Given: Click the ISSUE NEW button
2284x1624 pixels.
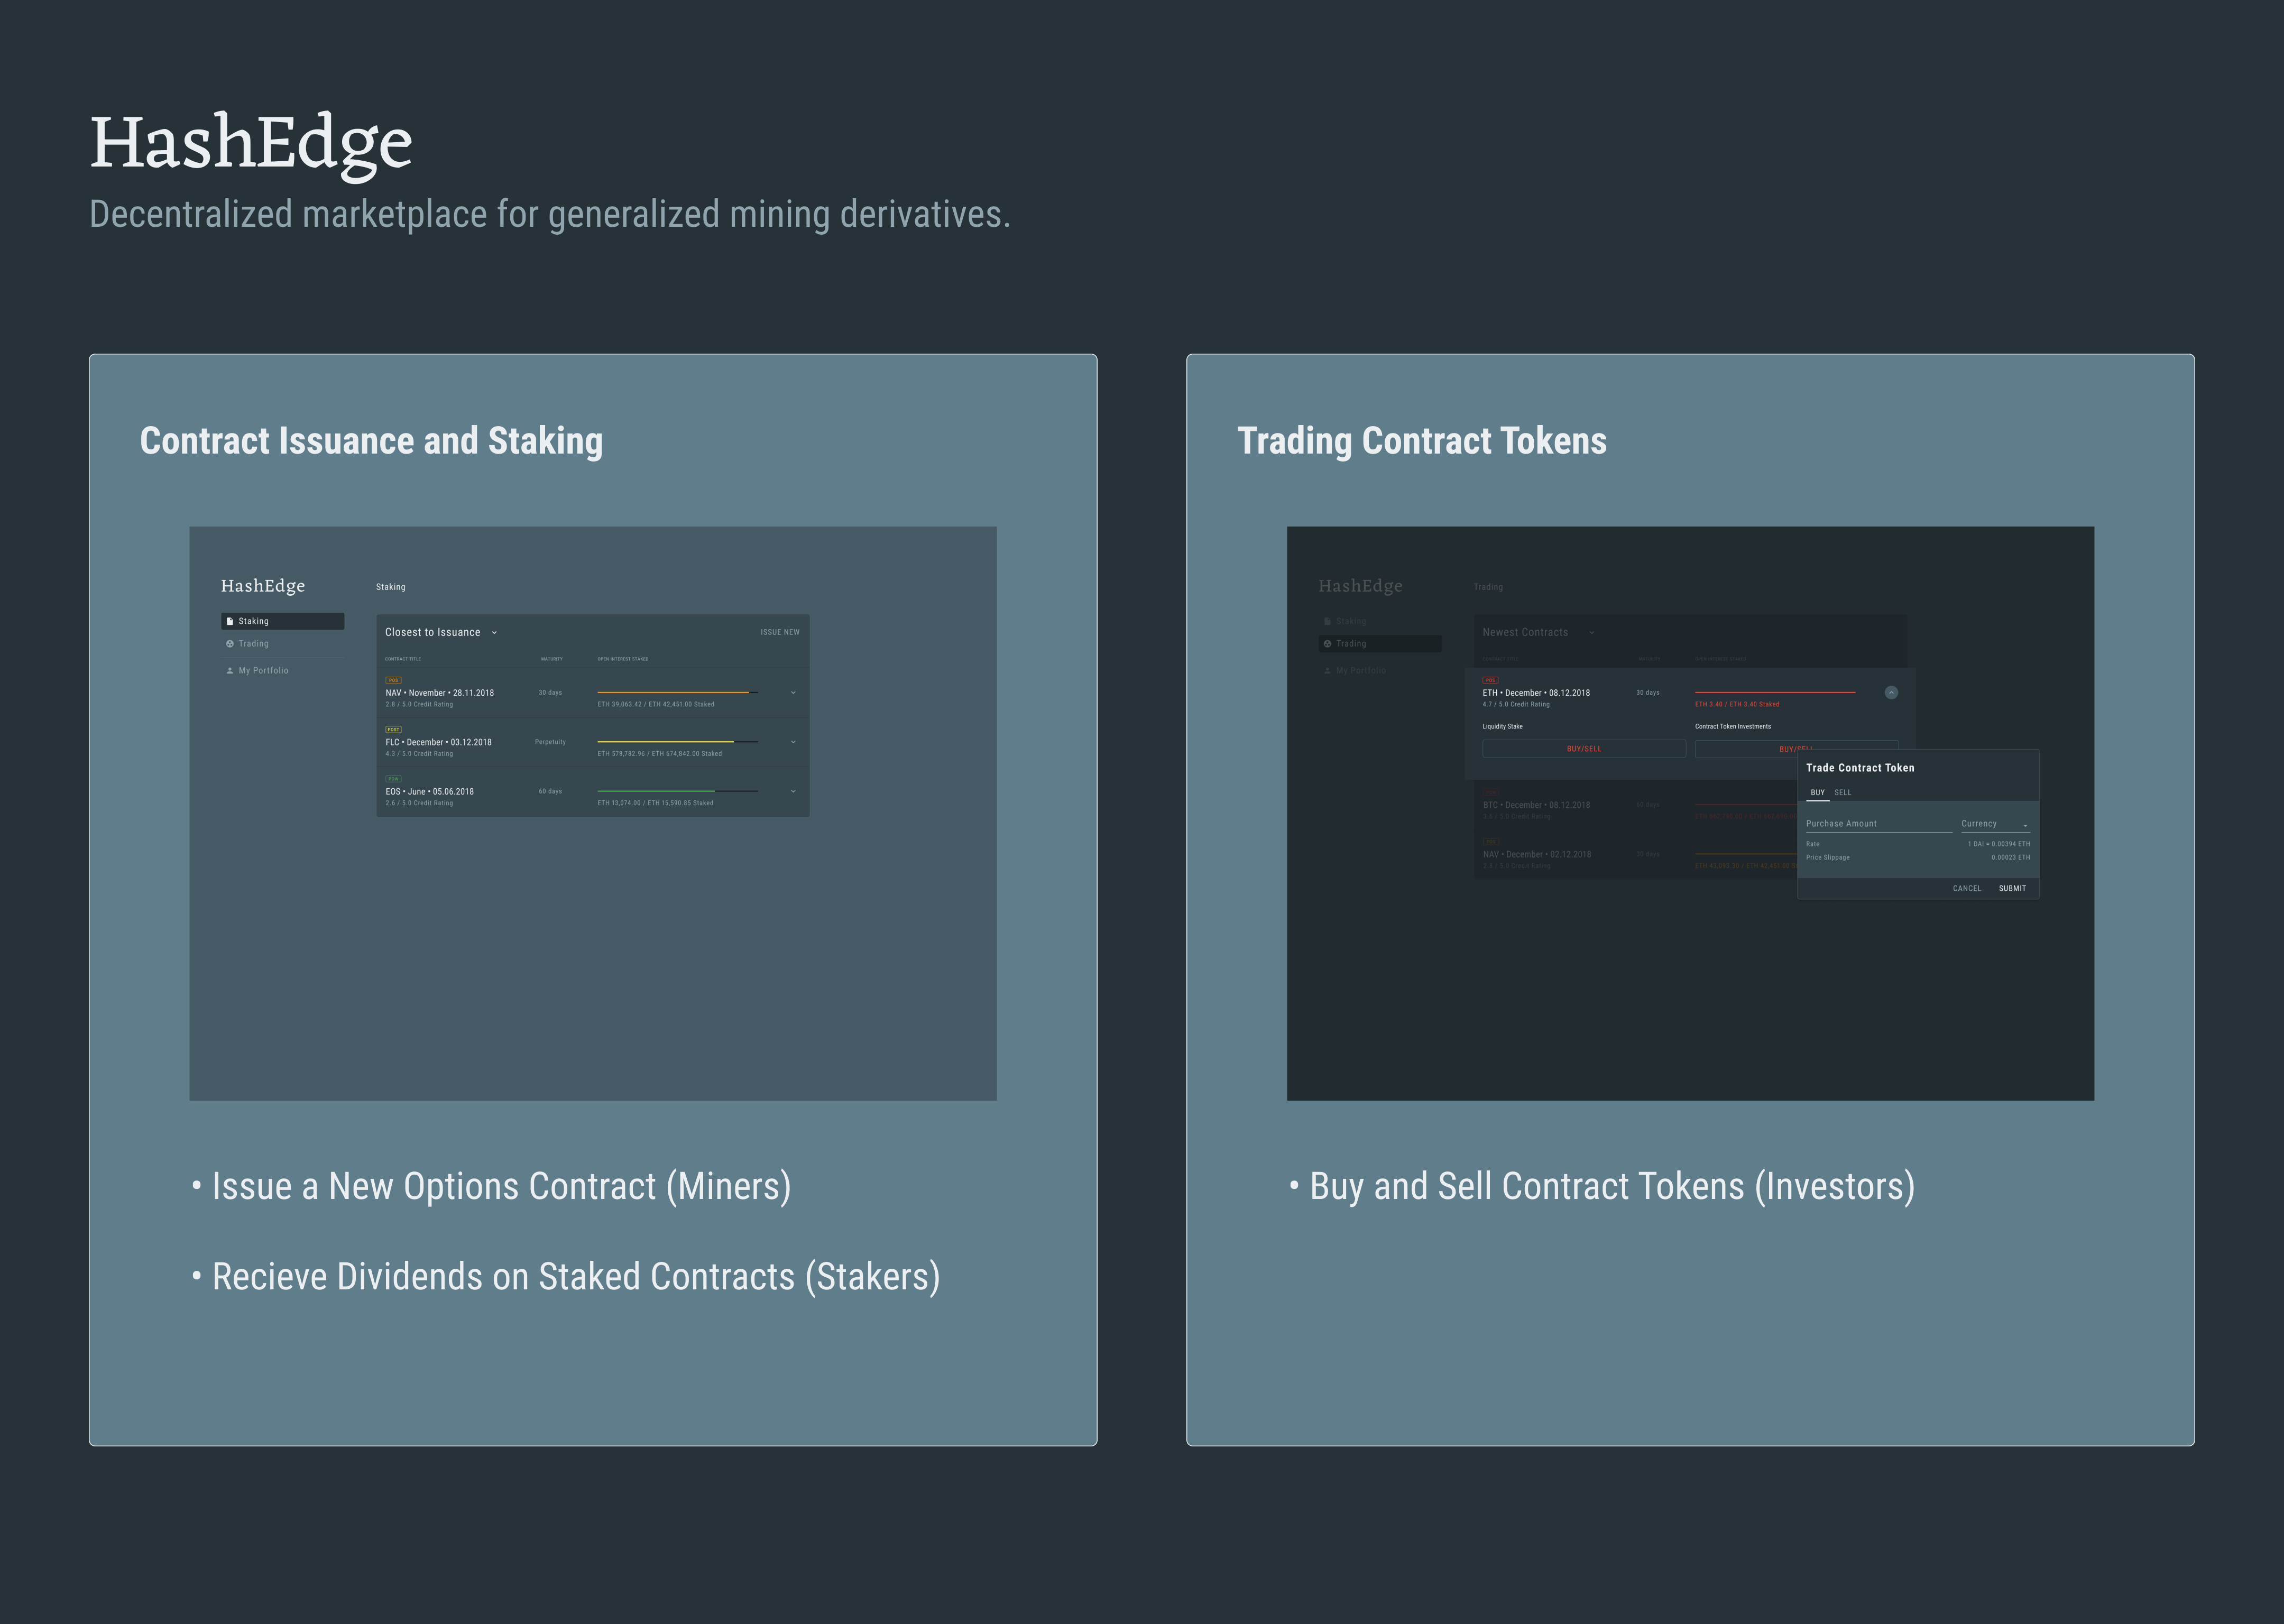Looking at the screenshot, I should click(x=779, y=632).
